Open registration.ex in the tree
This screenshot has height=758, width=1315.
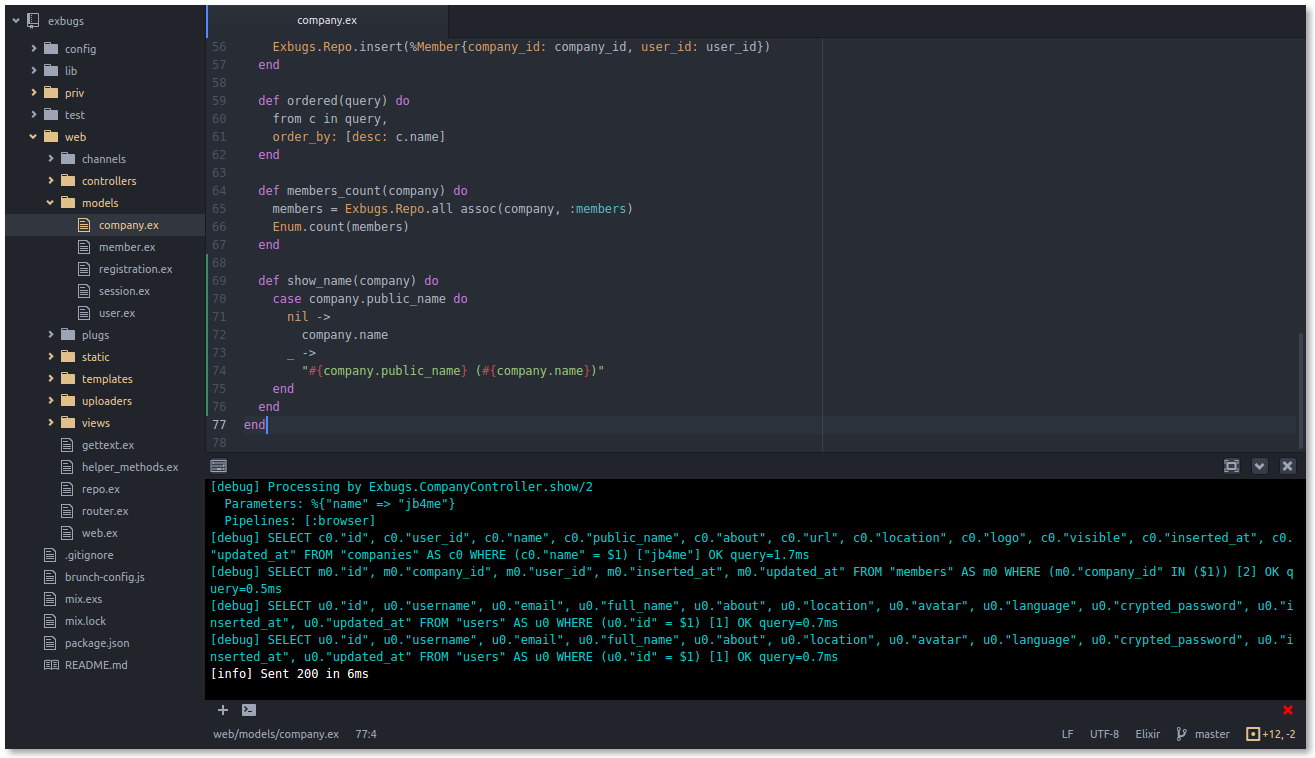coord(136,269)
